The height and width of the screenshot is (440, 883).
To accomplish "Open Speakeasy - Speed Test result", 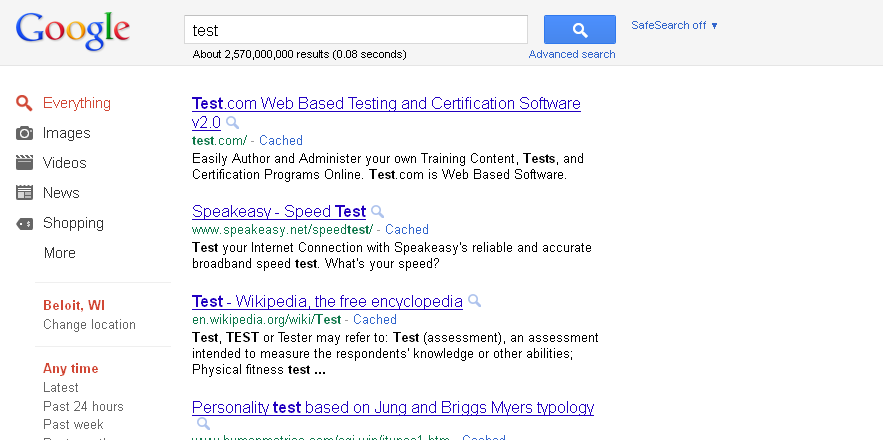I will 279,211.
